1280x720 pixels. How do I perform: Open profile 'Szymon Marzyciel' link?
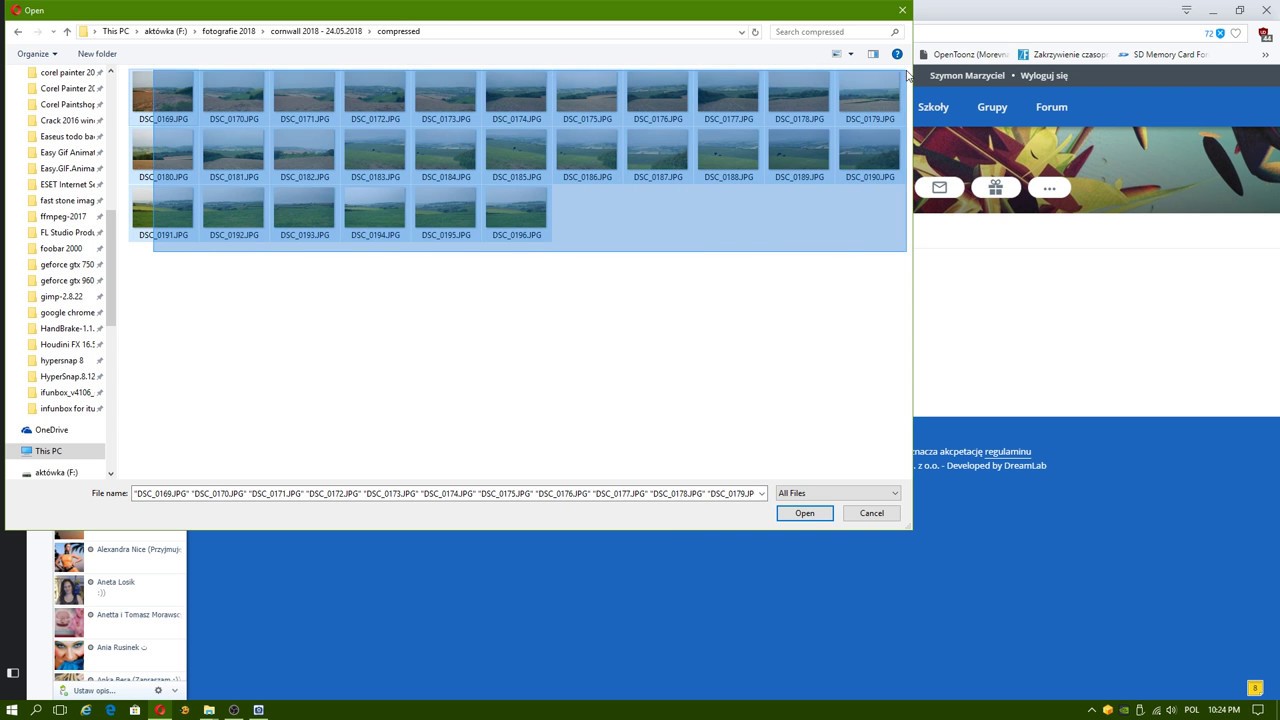tap(968, 75)
